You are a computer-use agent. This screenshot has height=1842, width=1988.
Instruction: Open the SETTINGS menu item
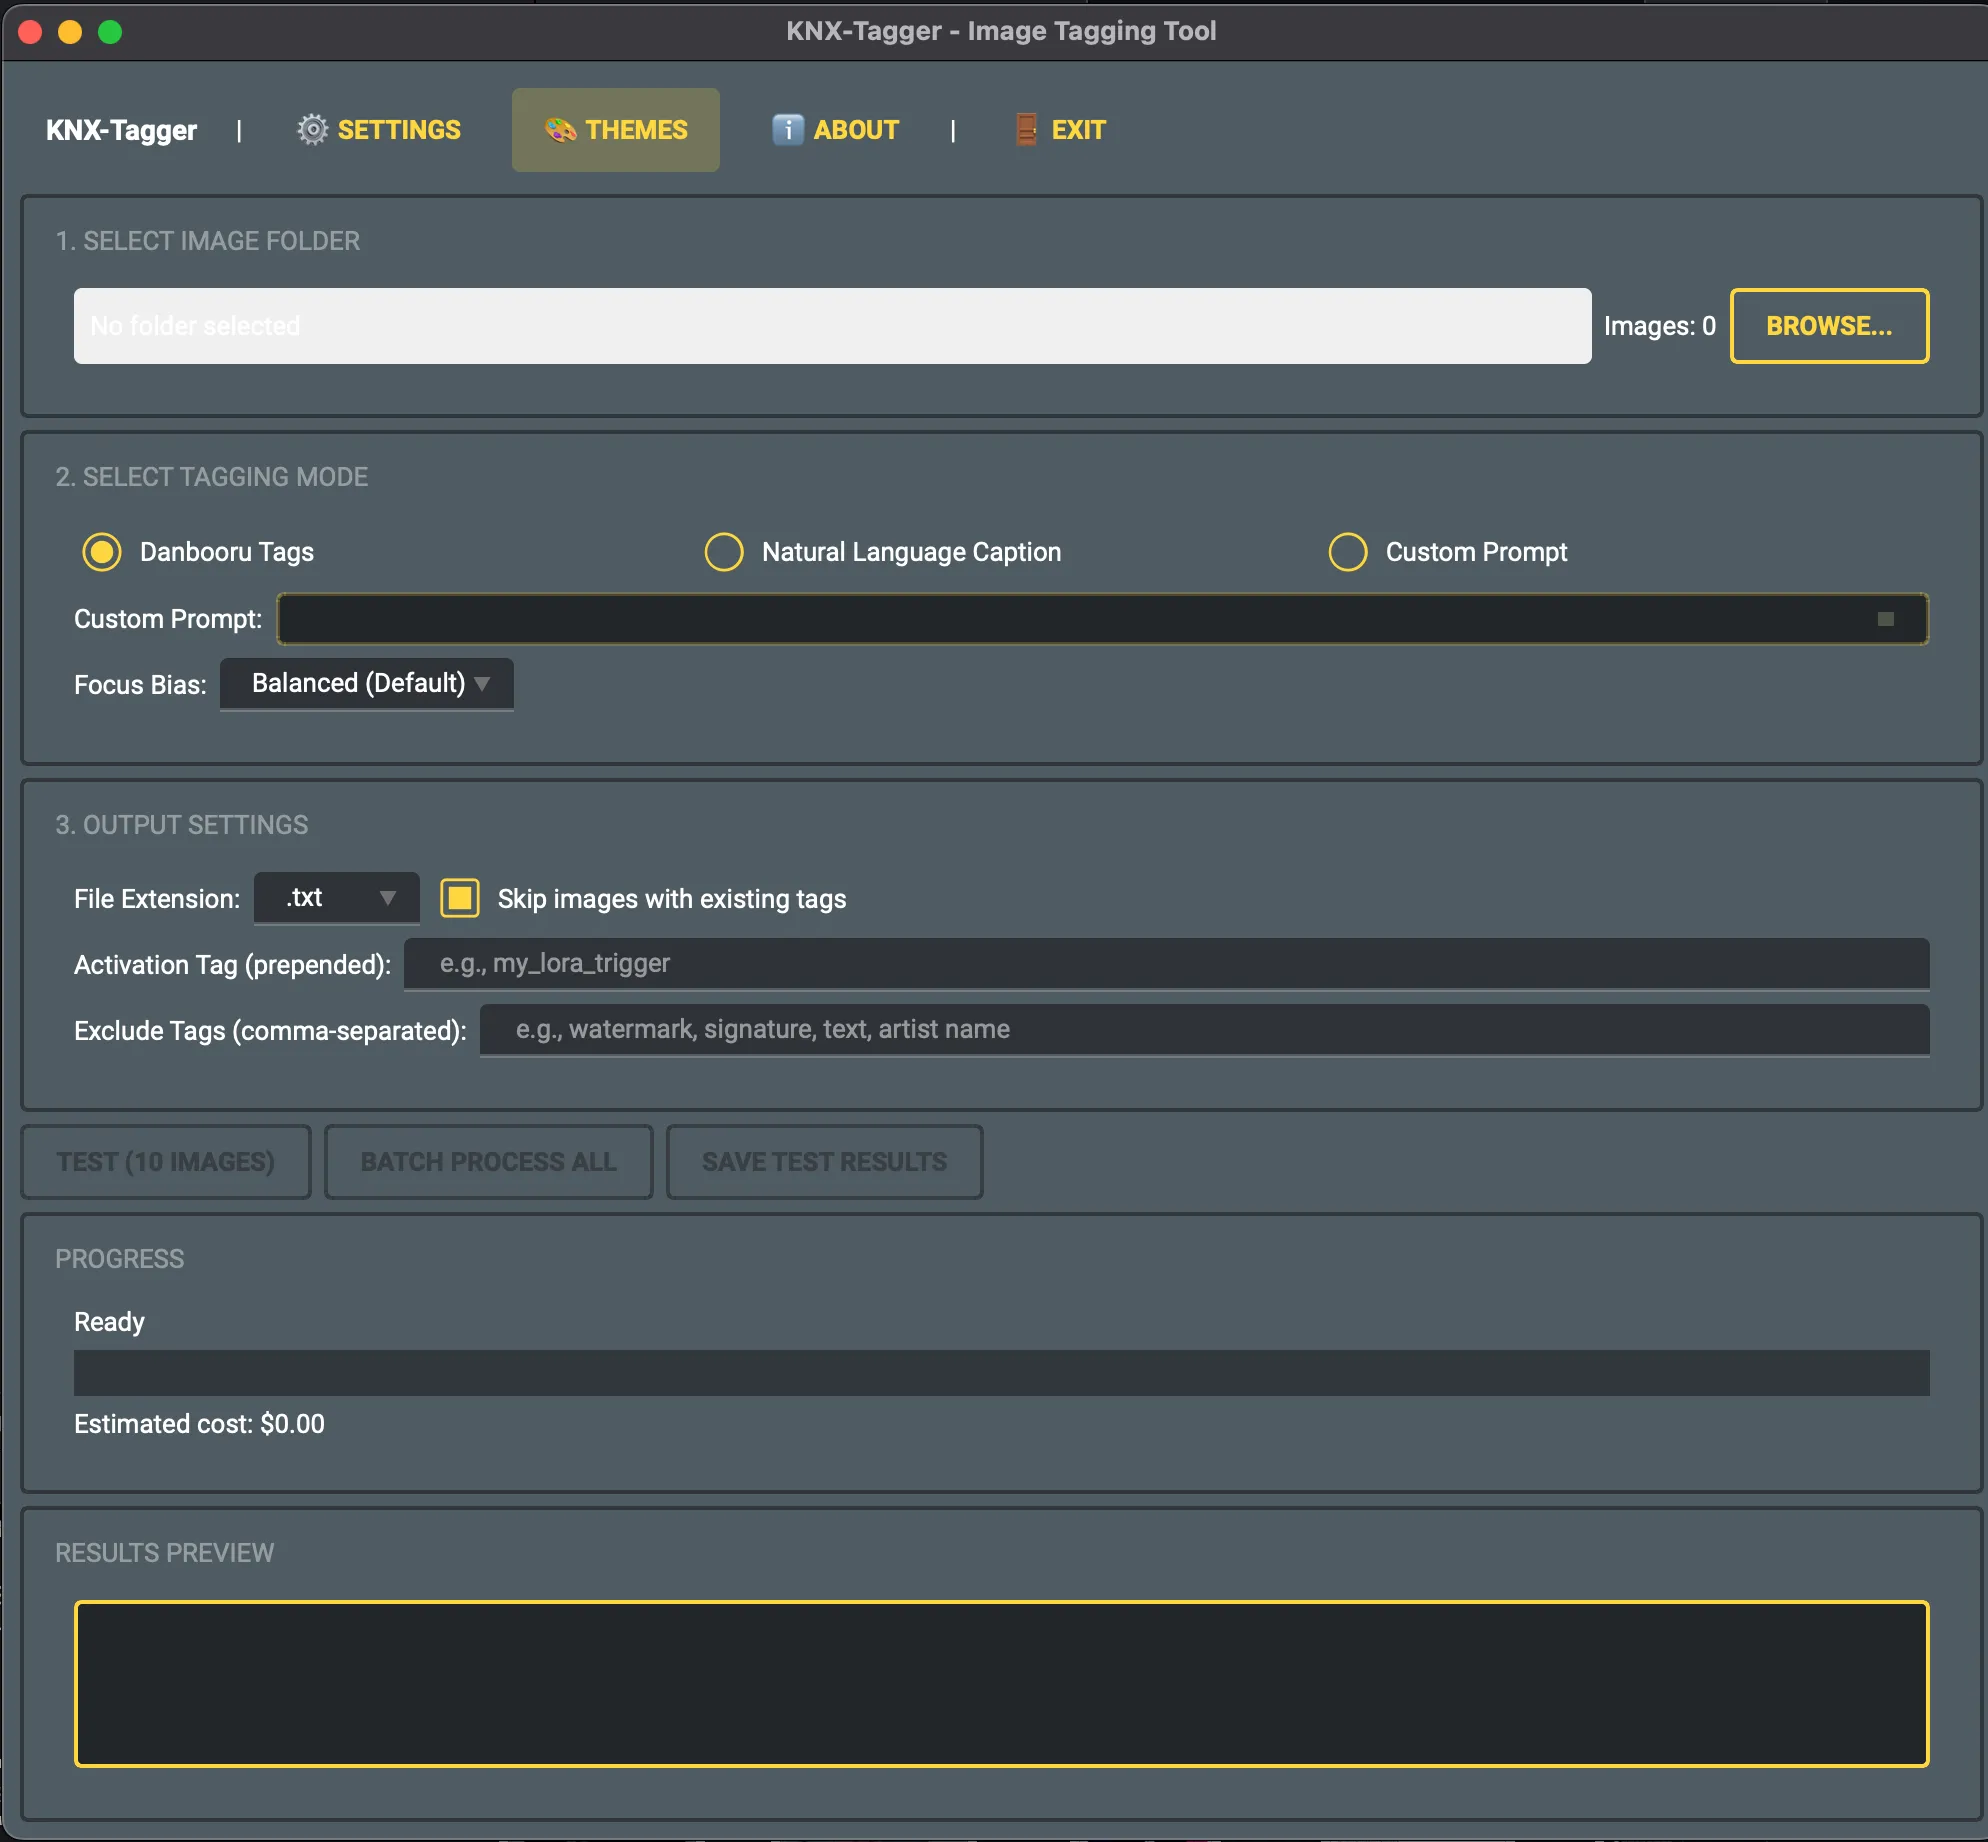(x=380, y=130)
